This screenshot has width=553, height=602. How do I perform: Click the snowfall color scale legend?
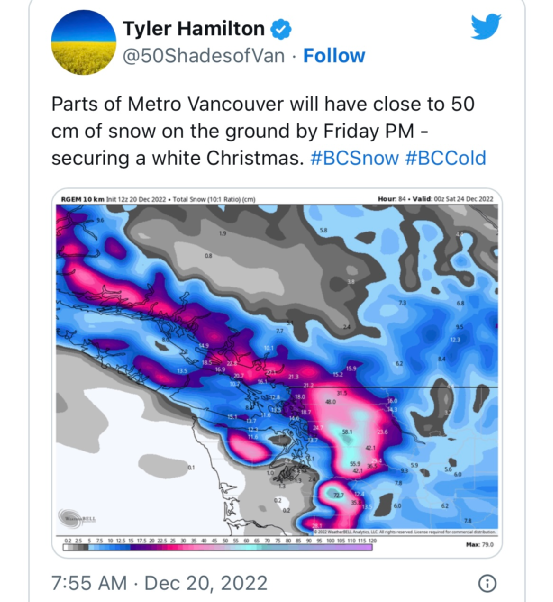[x=218, y=545]
